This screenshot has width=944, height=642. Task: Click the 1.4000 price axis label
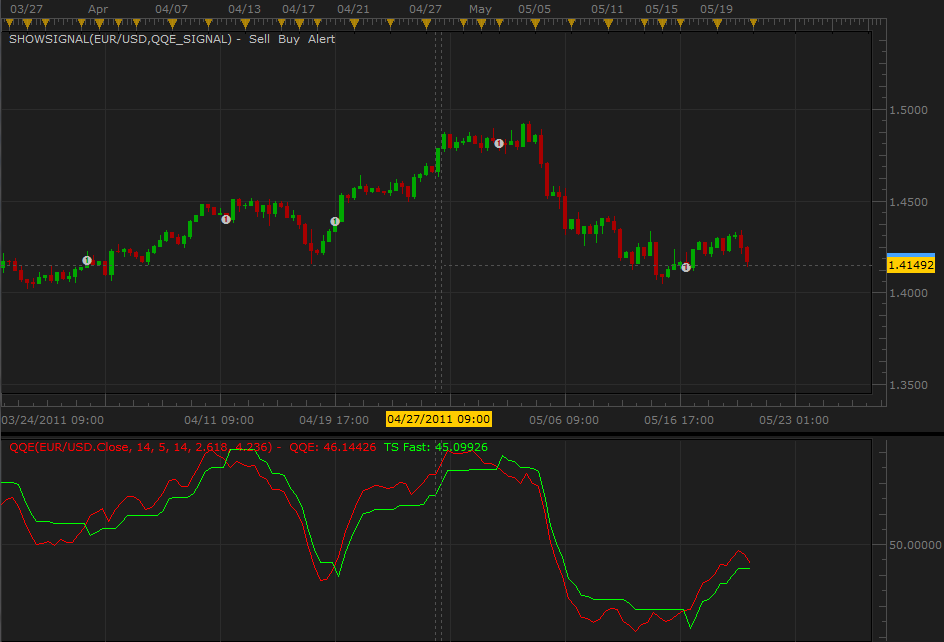(908, 293)
